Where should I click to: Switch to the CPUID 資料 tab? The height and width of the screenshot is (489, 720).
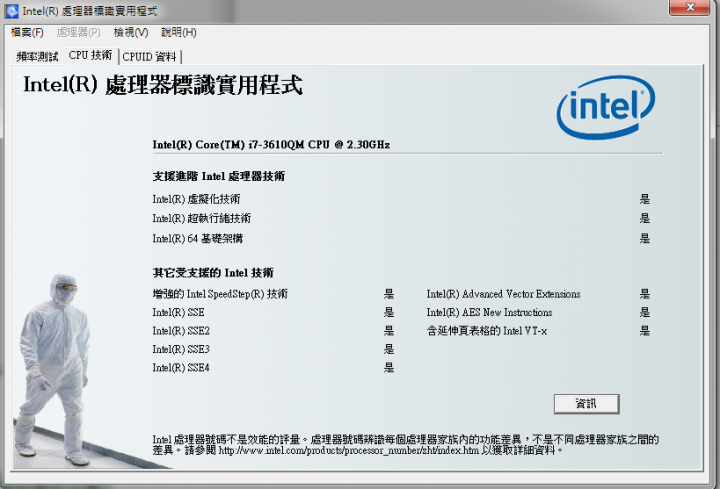149,56
